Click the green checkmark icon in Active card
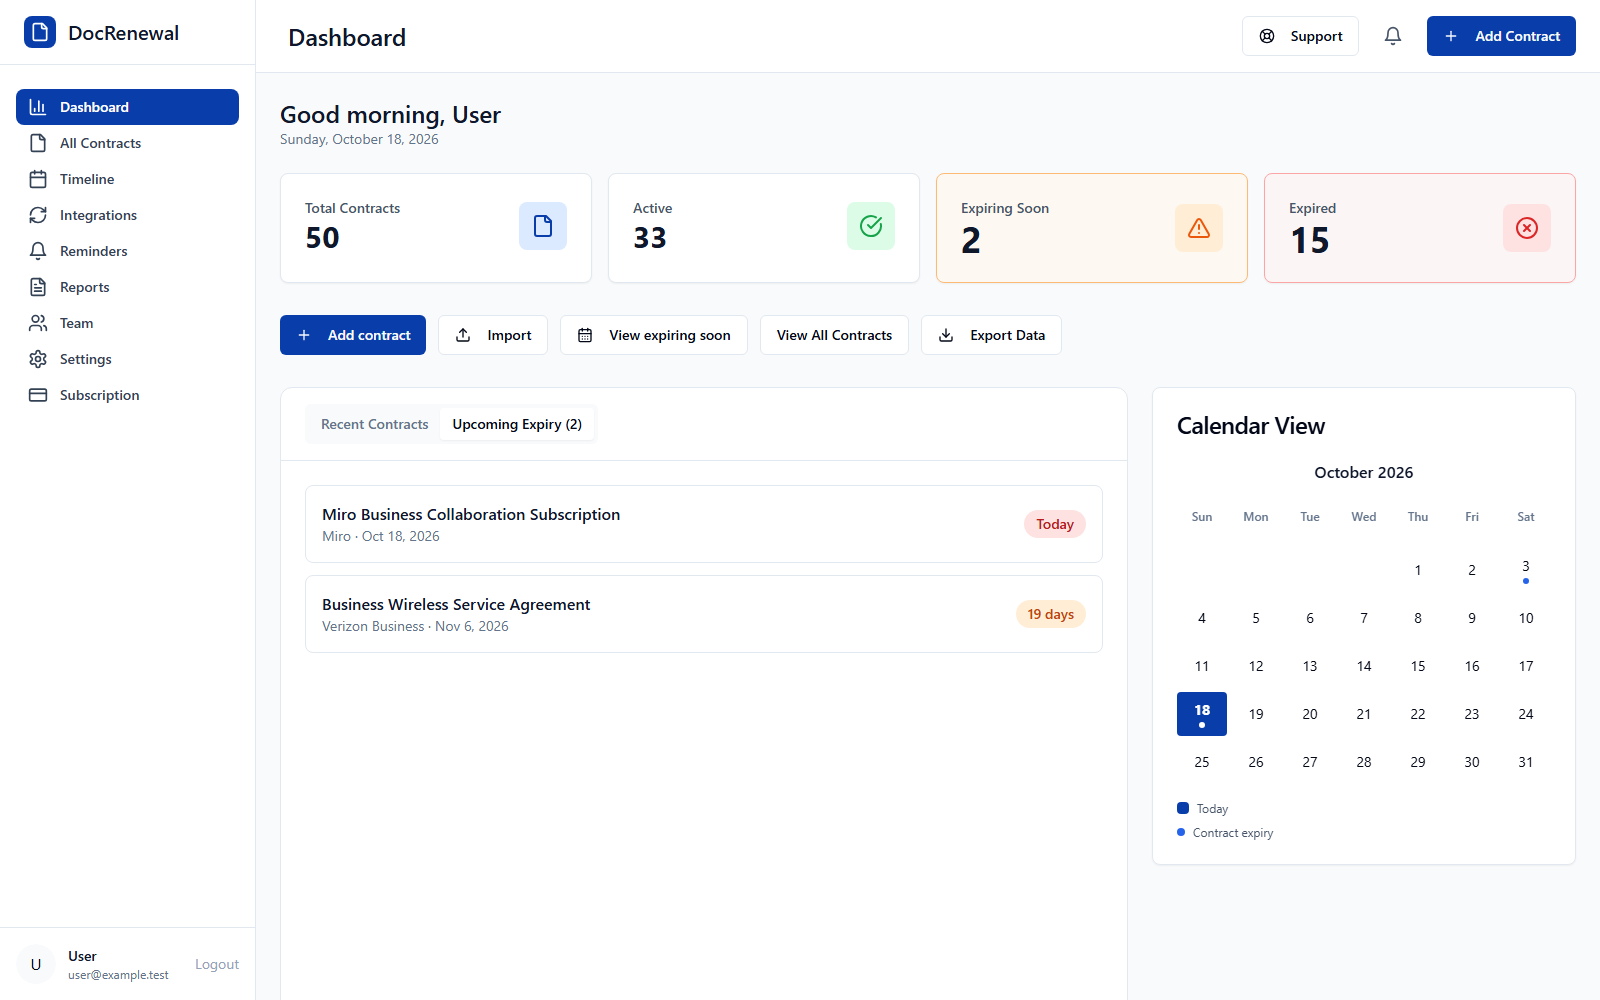This screenshot has width=1600, height=1000. click(871, 226)
